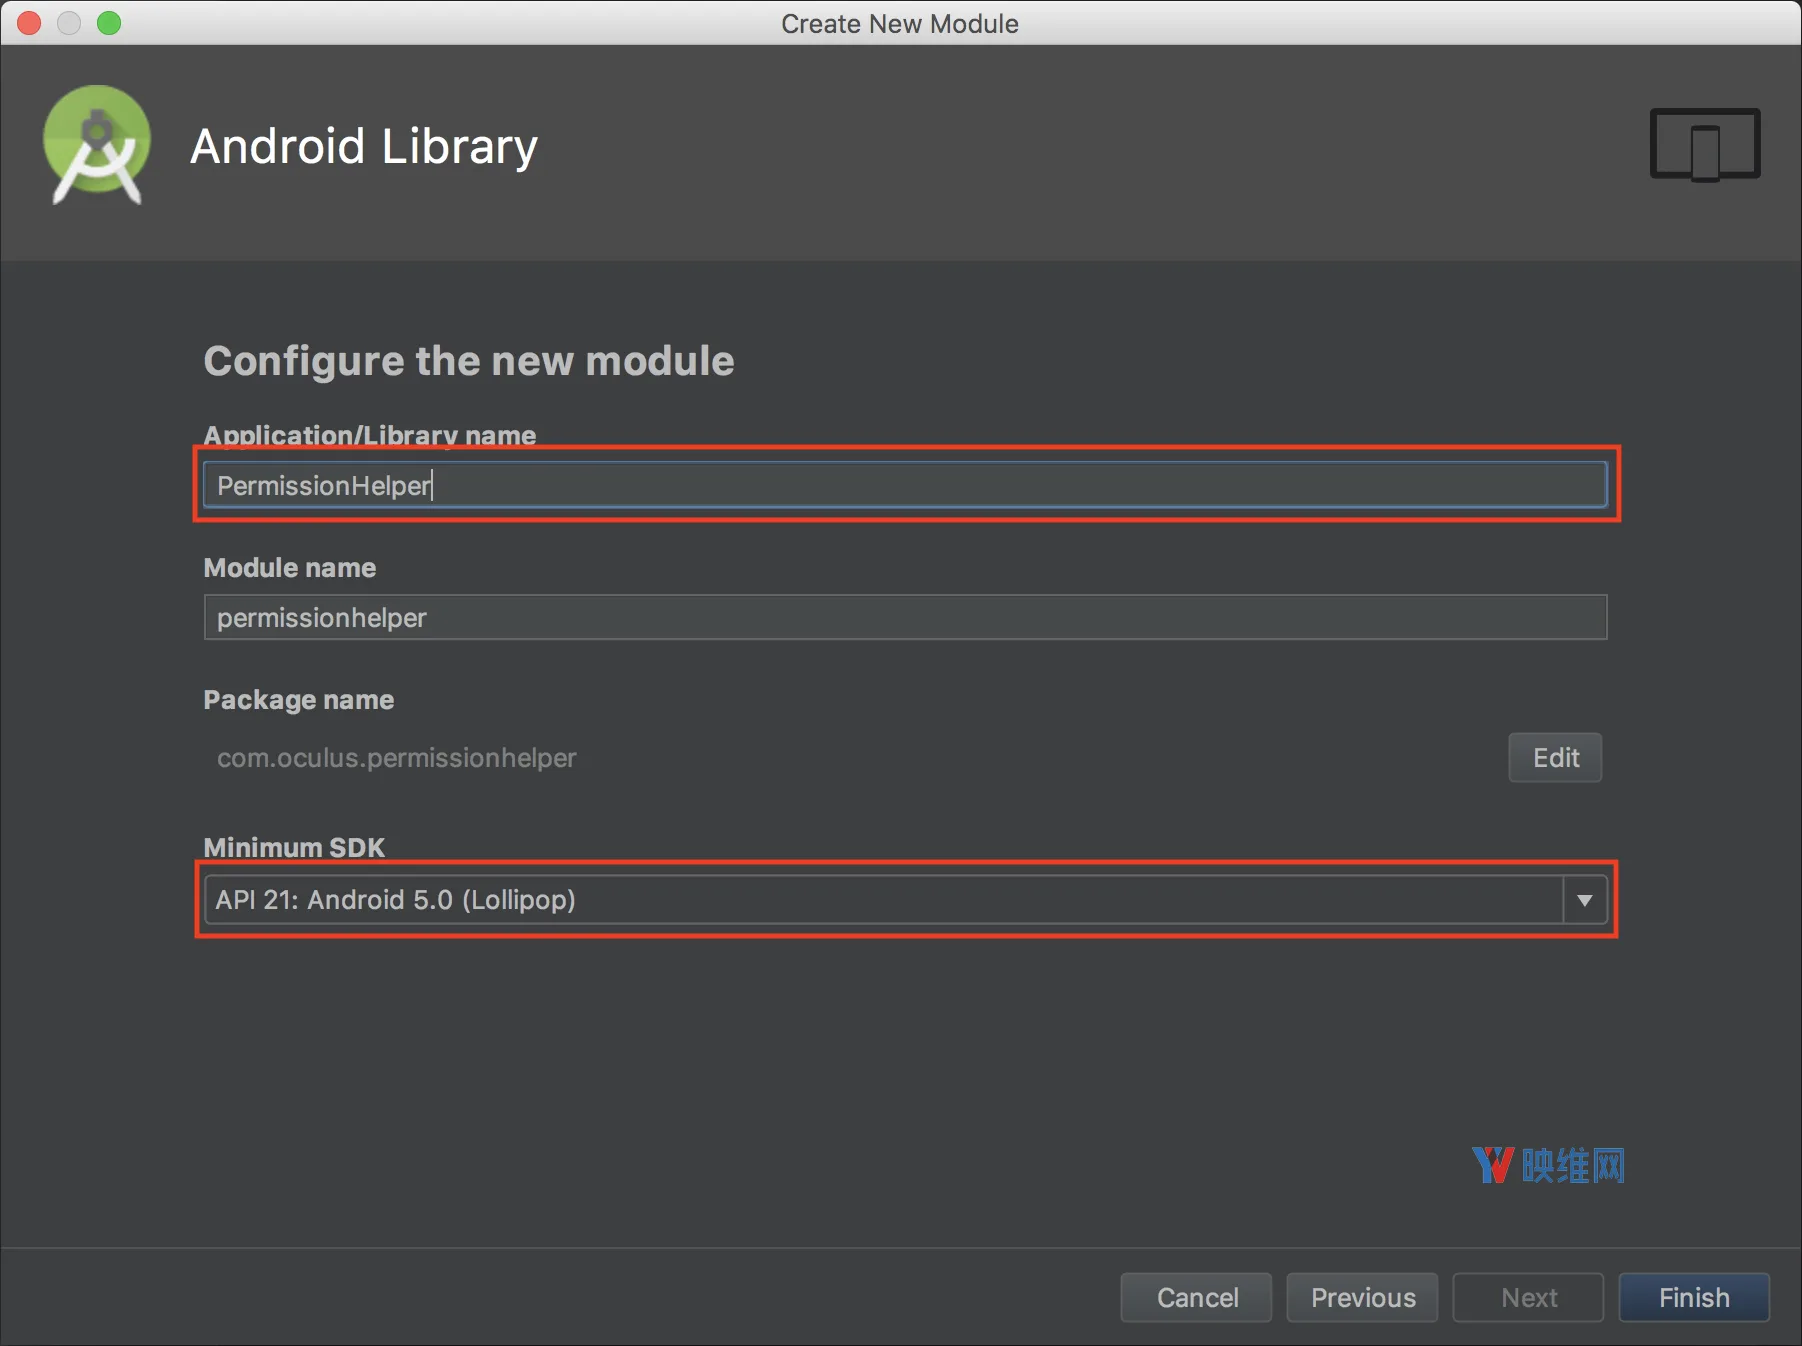Close the Create New Module window
The width and height of the screenshot is (1802, 1346).
[x=29, y=23]
